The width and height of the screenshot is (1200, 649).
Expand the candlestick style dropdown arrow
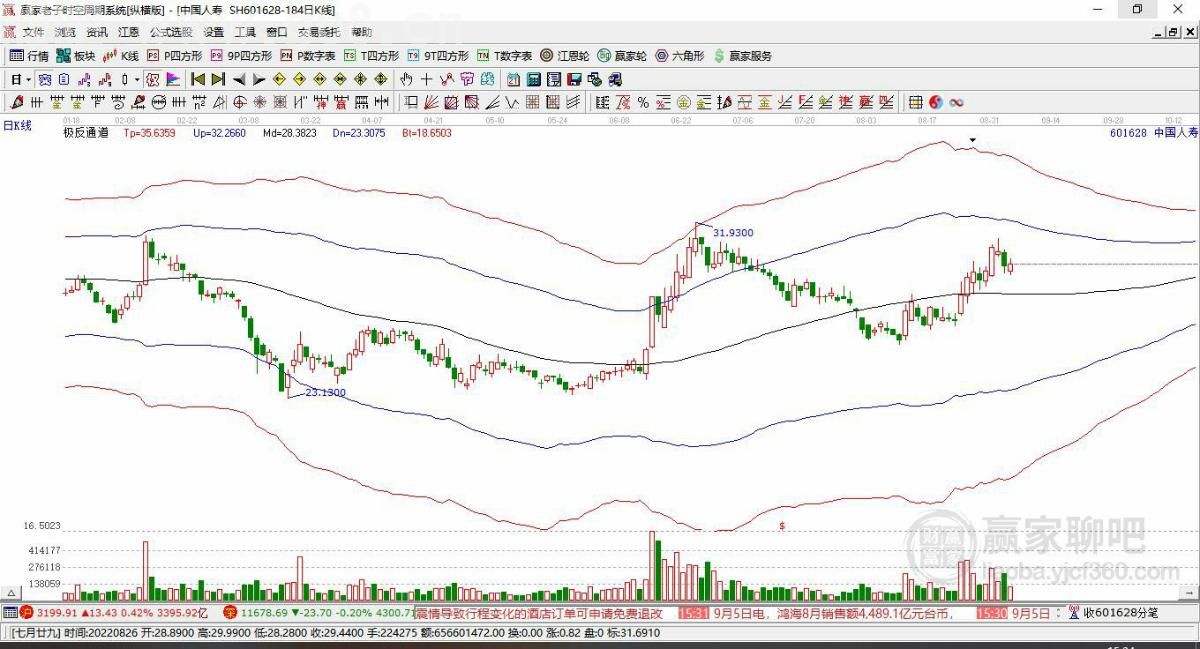(137, 79)
